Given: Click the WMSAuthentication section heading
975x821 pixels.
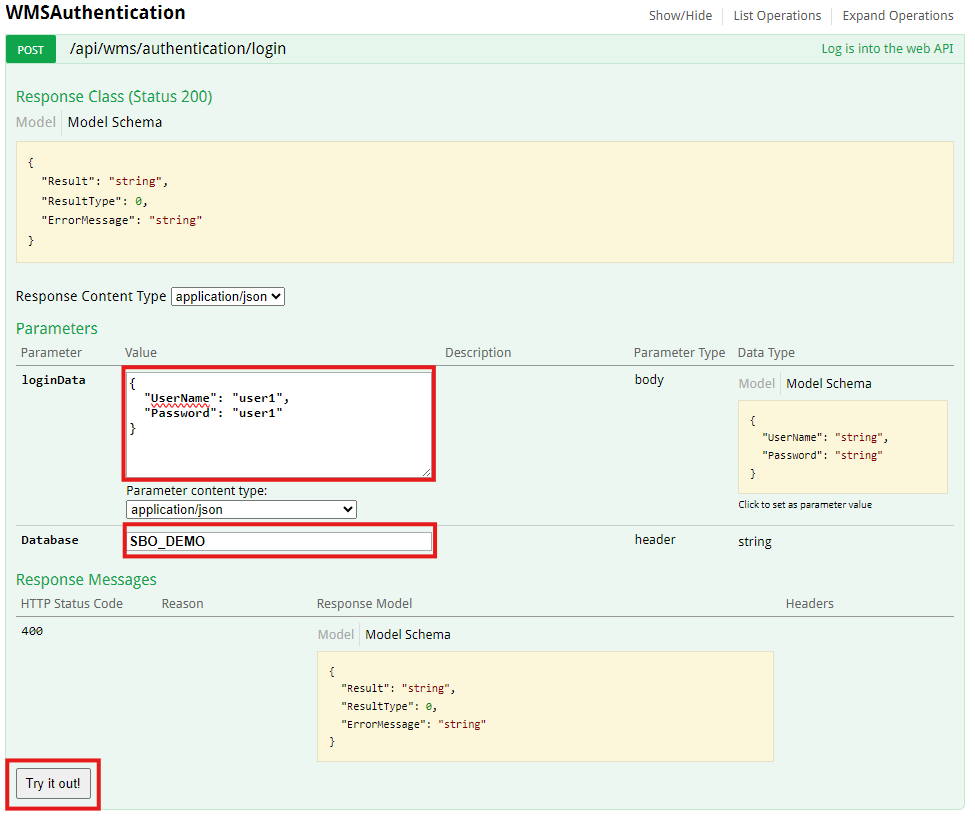Looking at the screenshot, I should pos(96,14).
